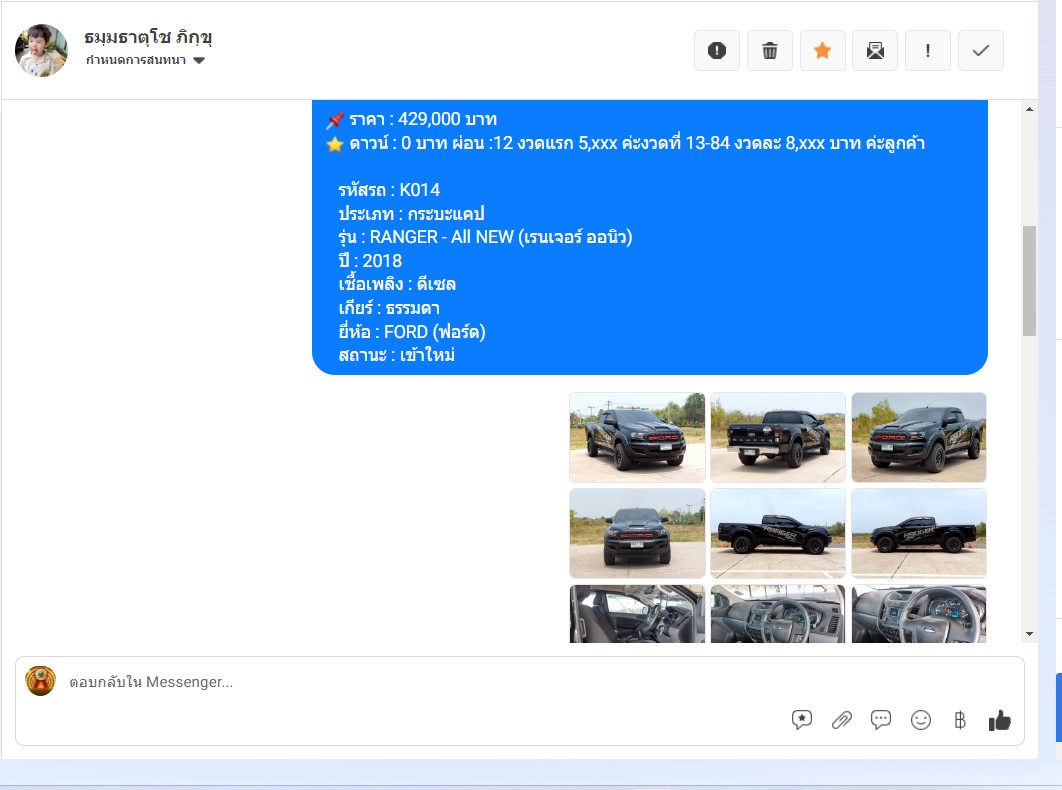This screenshot has width=1062, height=790.
Task: Mark conversation done with checkmark icon
Action: 981,50
